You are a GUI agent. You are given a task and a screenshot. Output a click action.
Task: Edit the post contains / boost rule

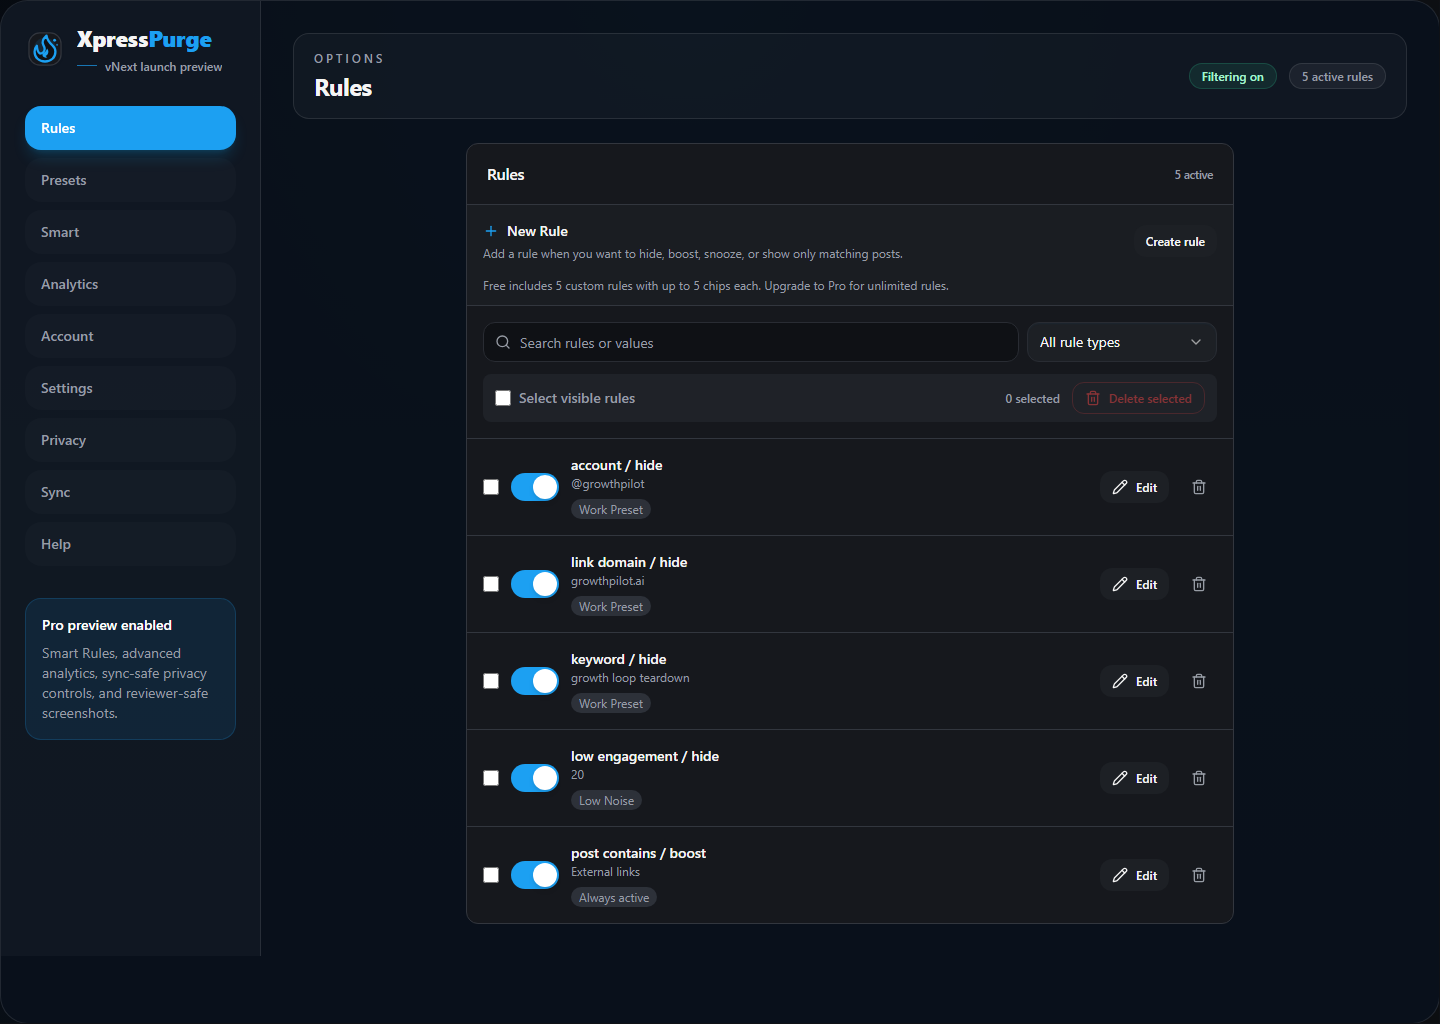pos(1135,875)
